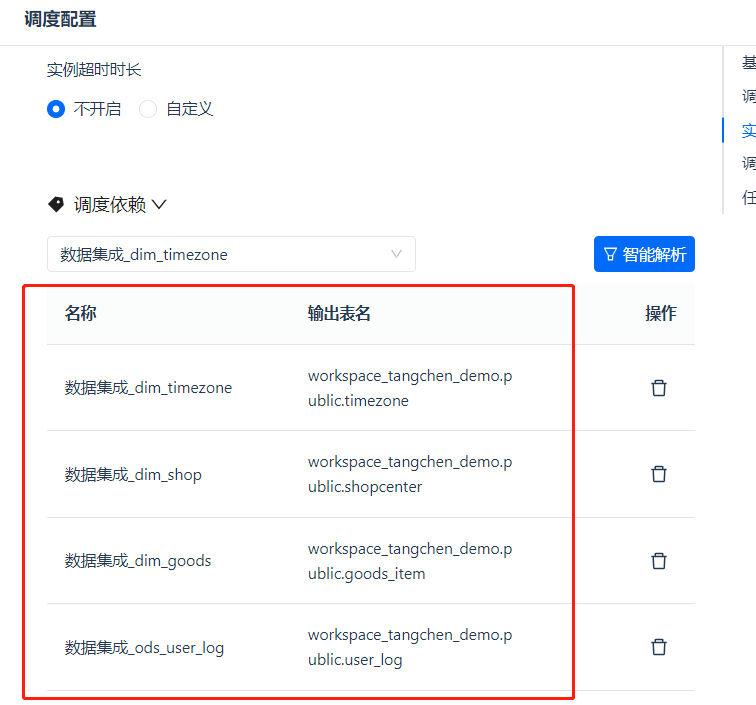Jump to the 基 section in side navigation

748,63
